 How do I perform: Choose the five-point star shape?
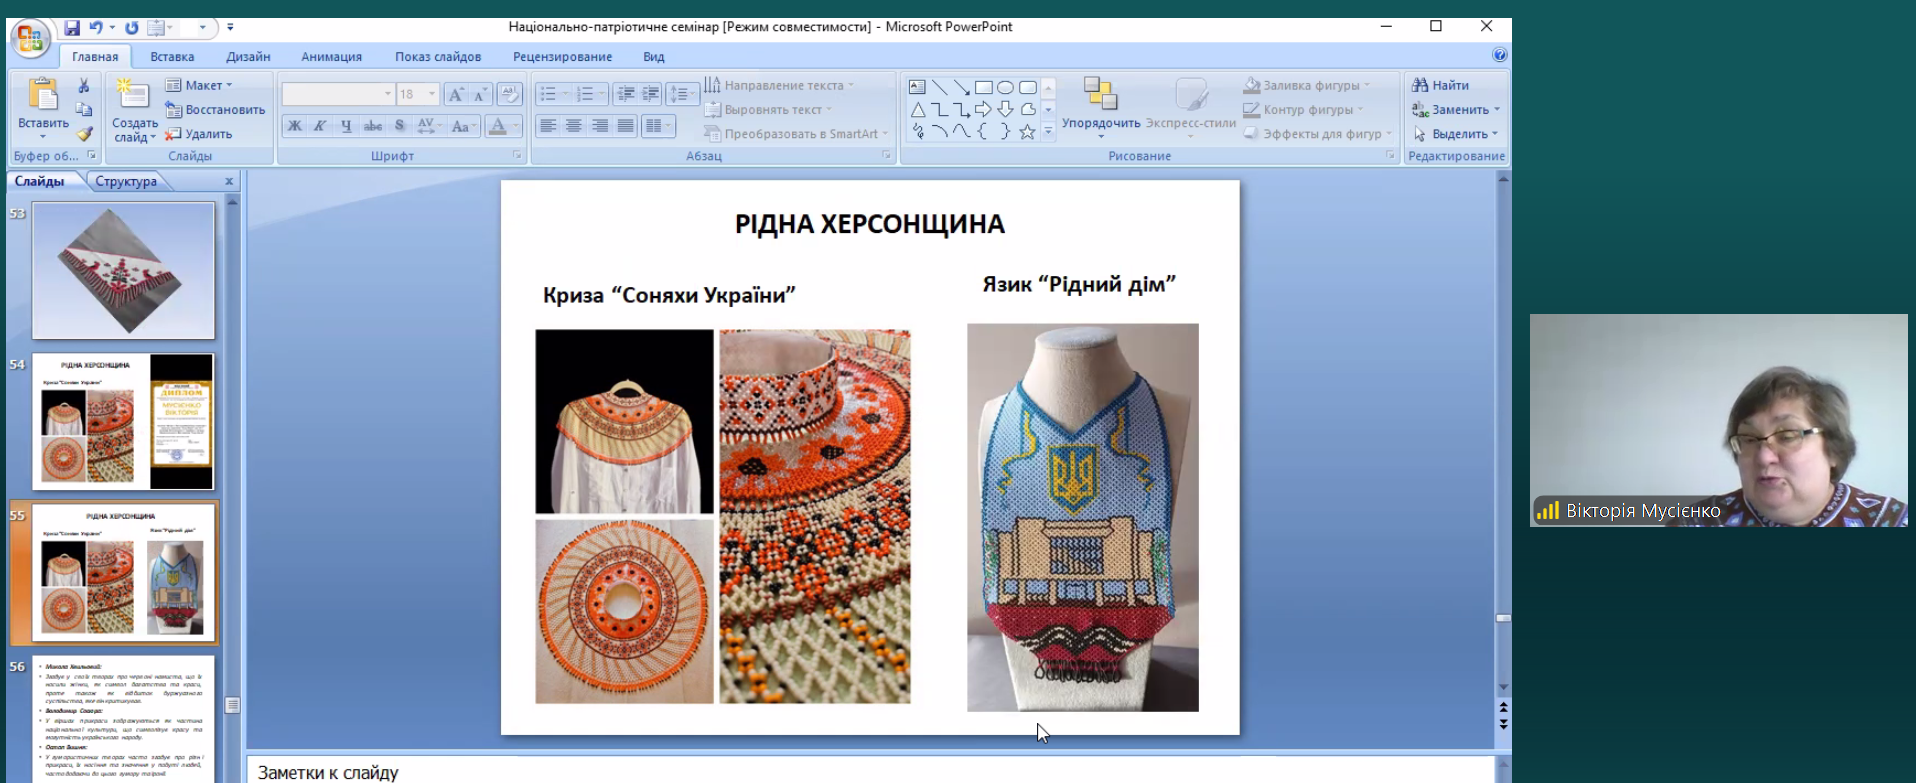coord(1027,132)
